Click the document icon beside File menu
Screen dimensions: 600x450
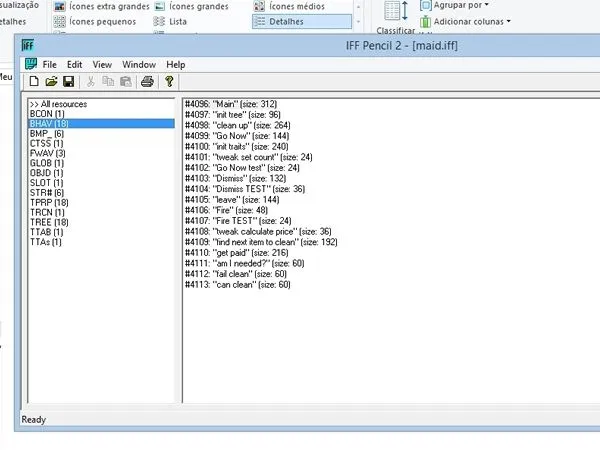coord(31,64)
